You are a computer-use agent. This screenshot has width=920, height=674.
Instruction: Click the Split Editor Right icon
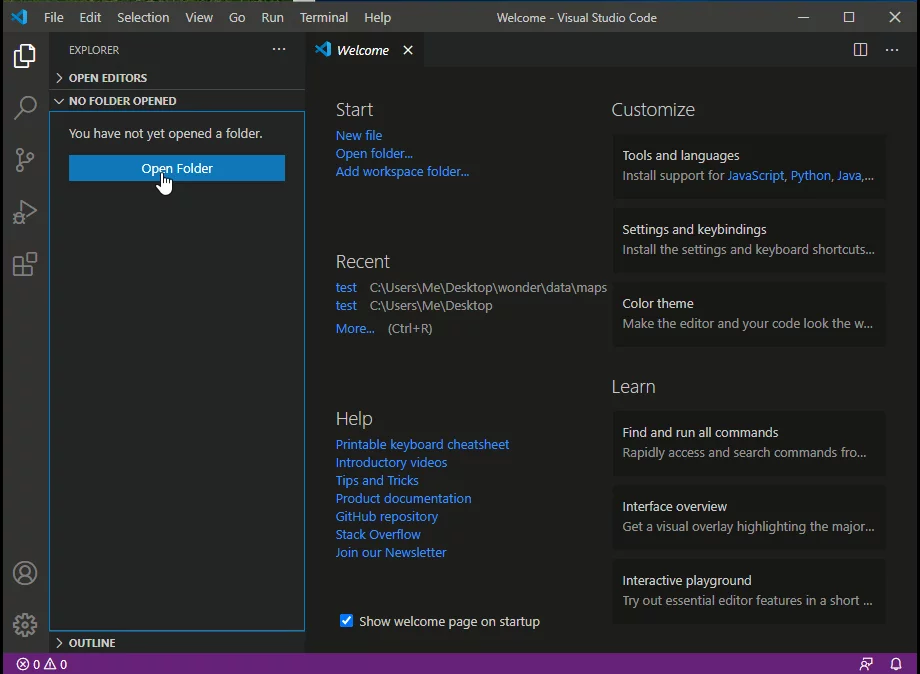click(860, 50)
